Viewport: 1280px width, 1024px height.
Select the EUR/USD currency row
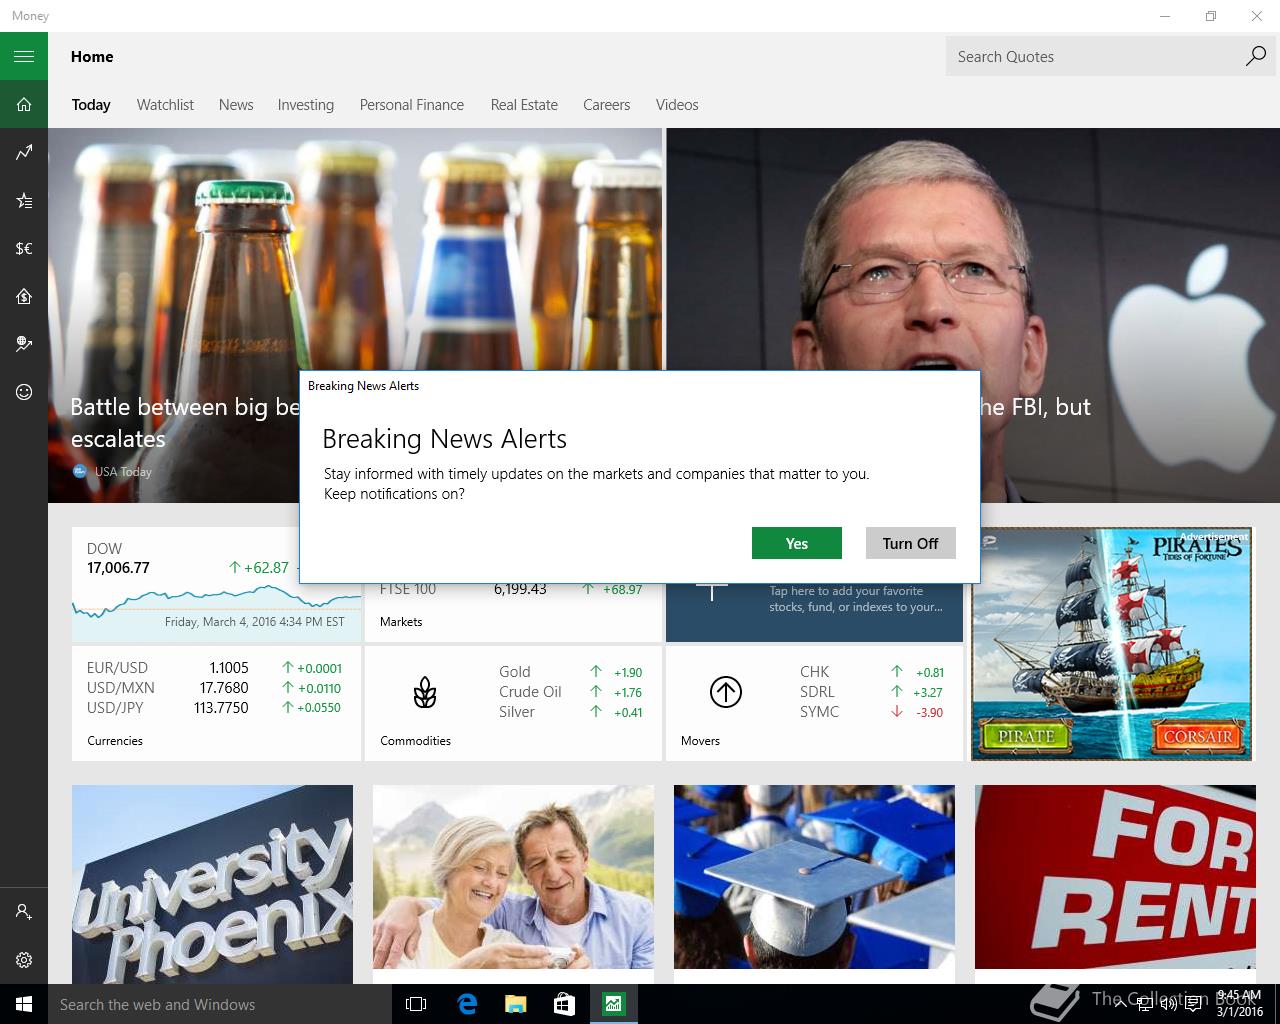click(214, 668)
